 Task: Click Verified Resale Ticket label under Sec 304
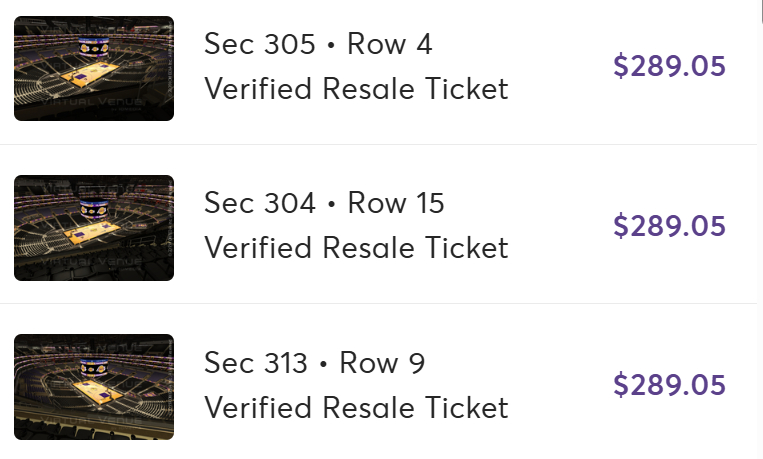356,248
